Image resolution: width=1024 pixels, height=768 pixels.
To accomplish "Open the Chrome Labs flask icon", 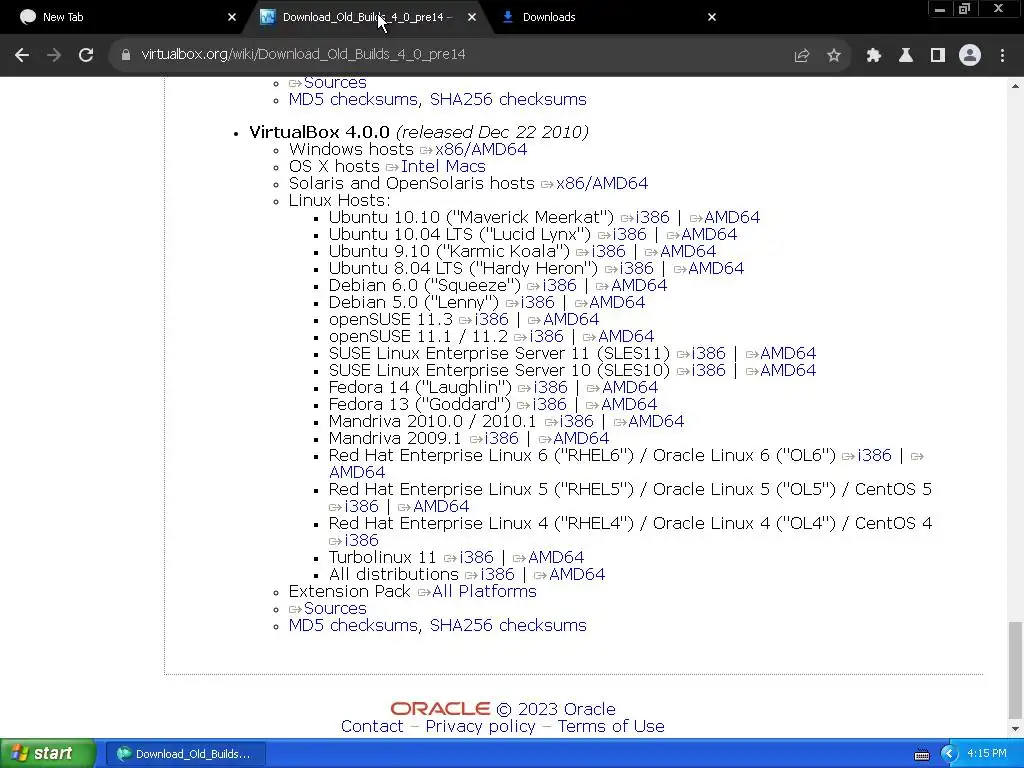I will tap(906, 56).
